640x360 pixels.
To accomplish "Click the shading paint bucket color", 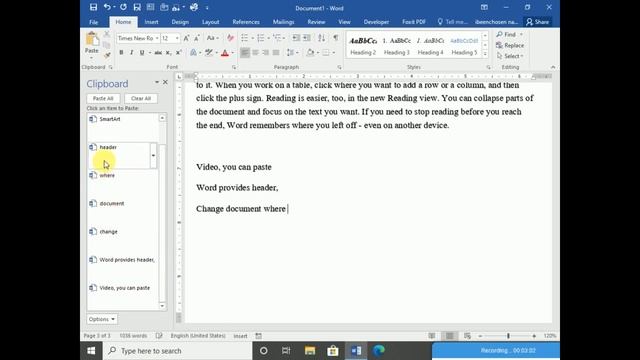I will click(310, 53).
